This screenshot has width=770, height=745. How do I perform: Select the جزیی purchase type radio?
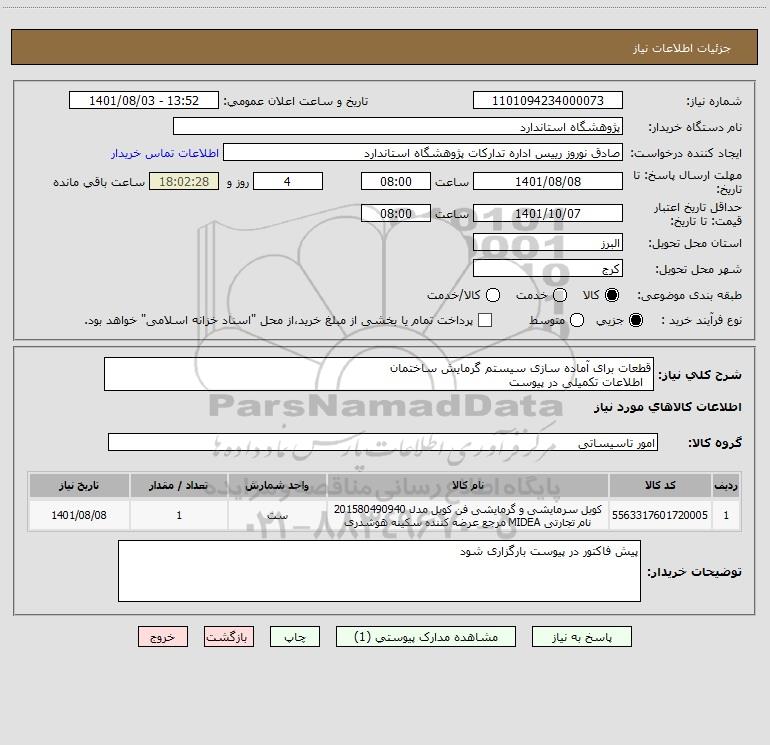coord(636,320)
